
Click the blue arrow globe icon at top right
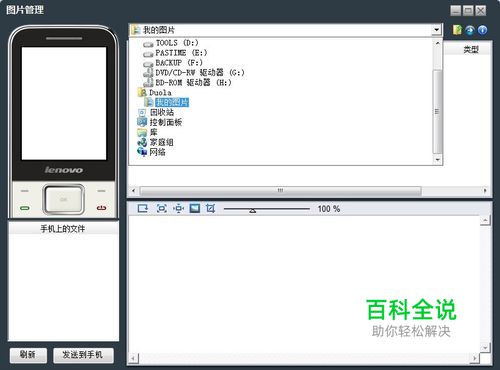[470, 30]
